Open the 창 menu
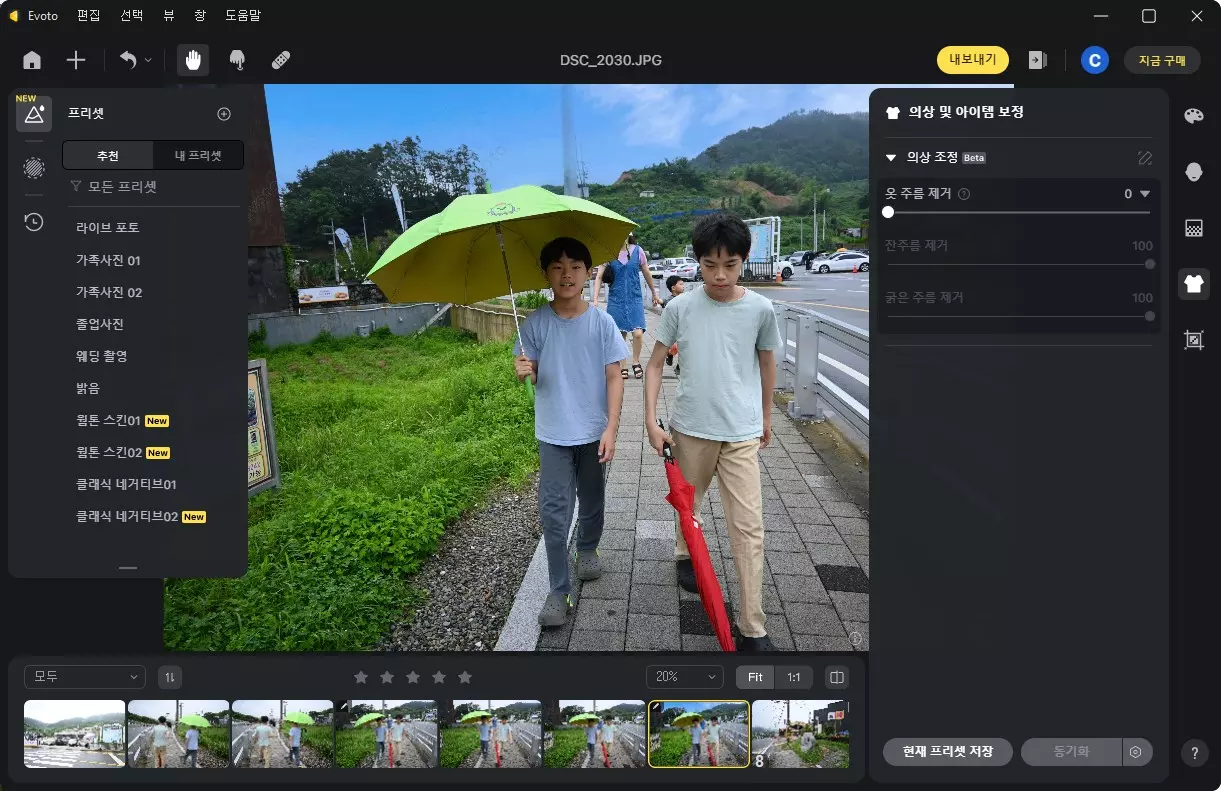Viewport: 1221px width, 791px height. click(x=200, y=16)
